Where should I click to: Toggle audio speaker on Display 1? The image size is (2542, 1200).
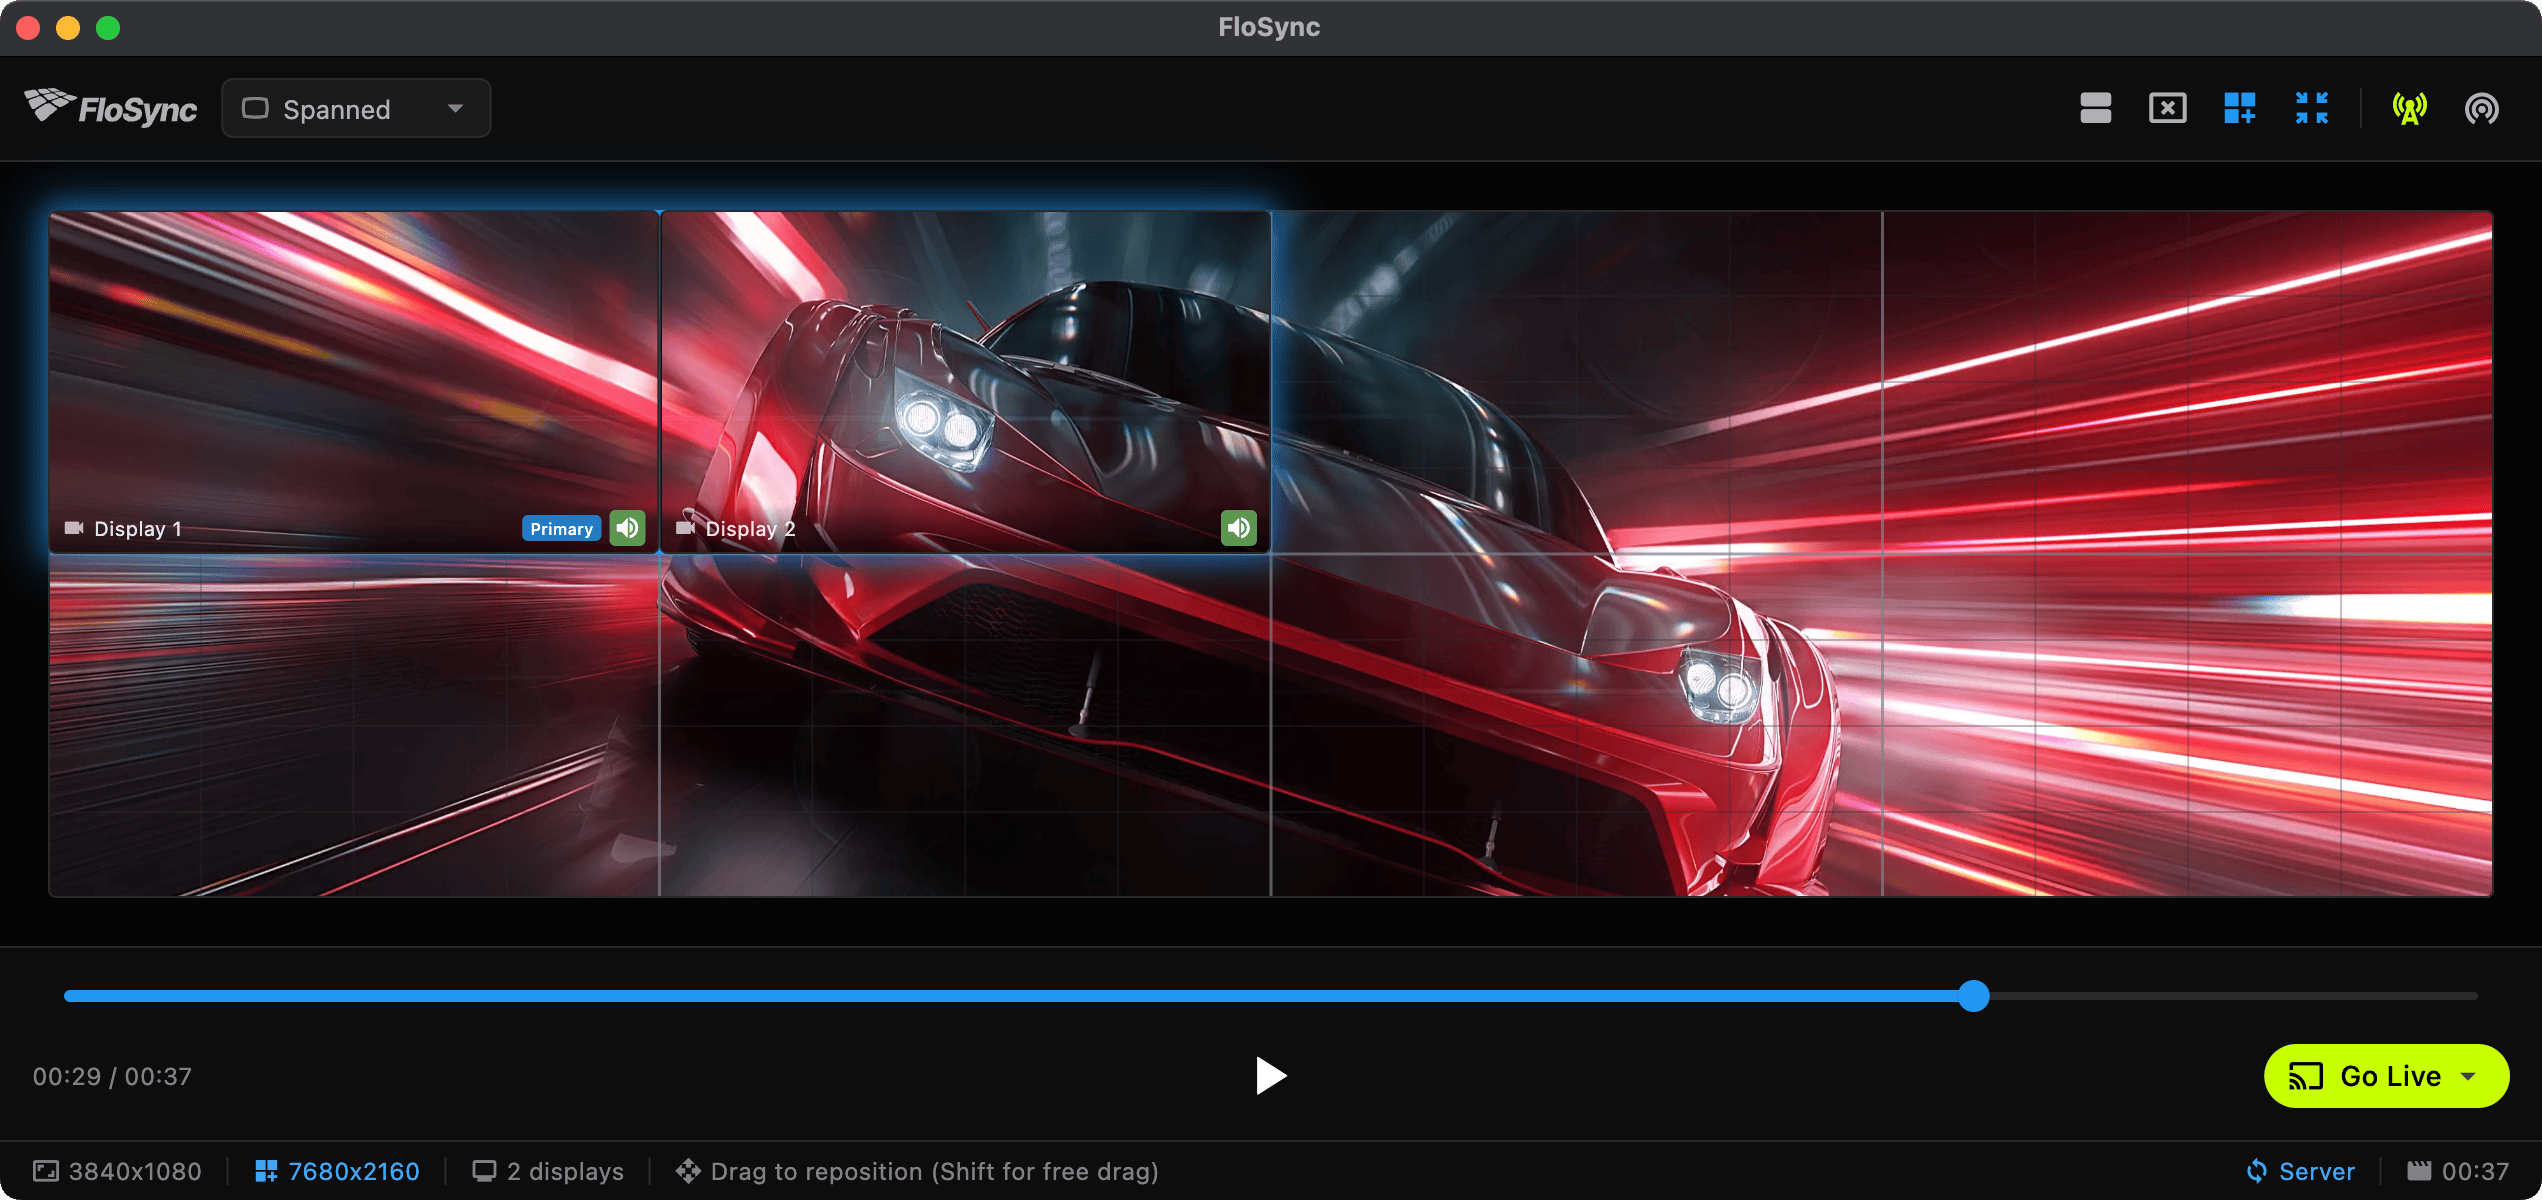628,528
